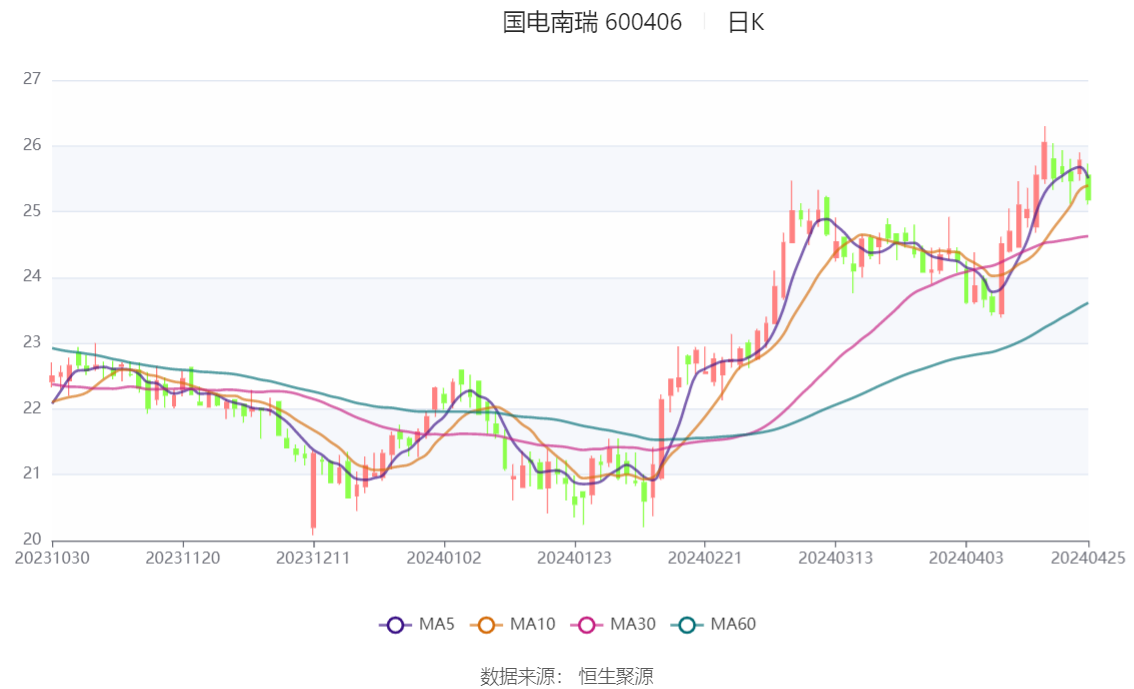Toggle the MA30 legend marker

tap(587, 625)
